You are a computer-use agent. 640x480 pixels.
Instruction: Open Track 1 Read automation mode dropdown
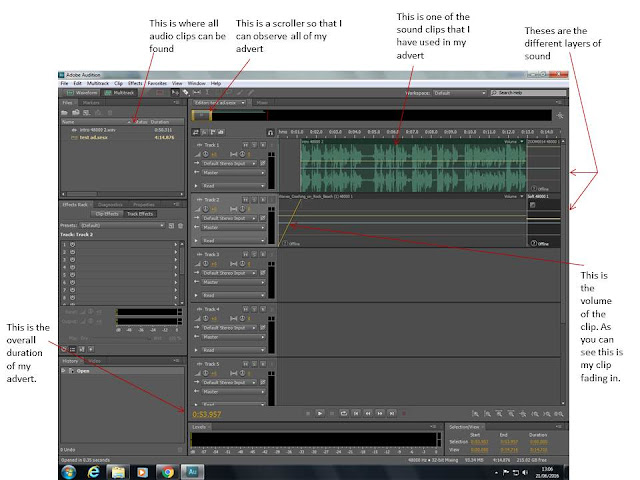click(x=233, y=186)
